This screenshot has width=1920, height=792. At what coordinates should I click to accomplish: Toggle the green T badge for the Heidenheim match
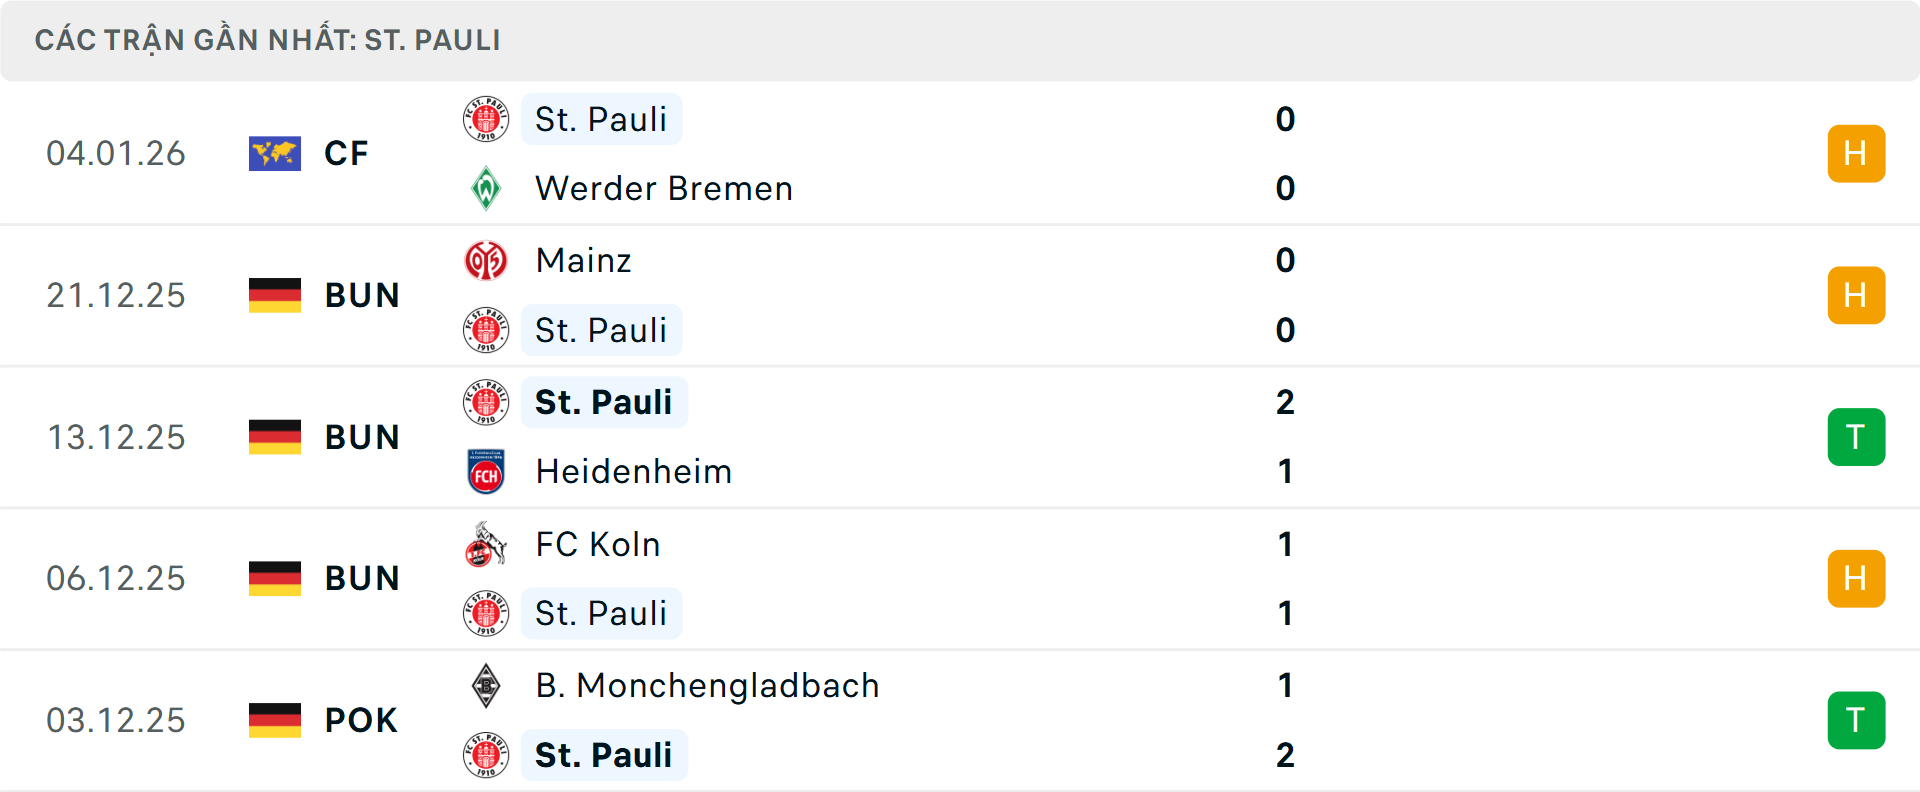(1856, 437)
